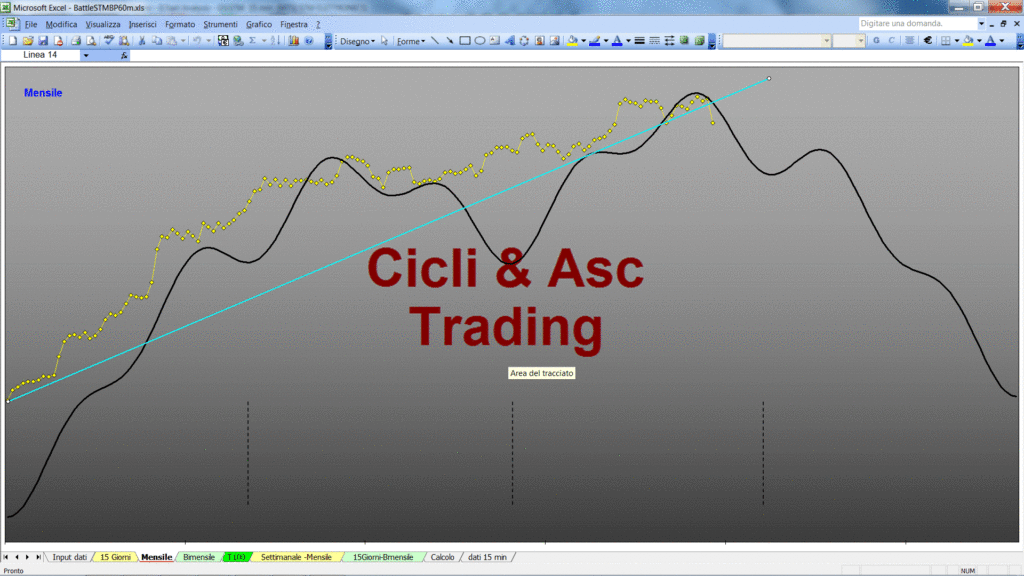
Task: Copy the selection using the Copy icon
Action: (x=157, y=40)
